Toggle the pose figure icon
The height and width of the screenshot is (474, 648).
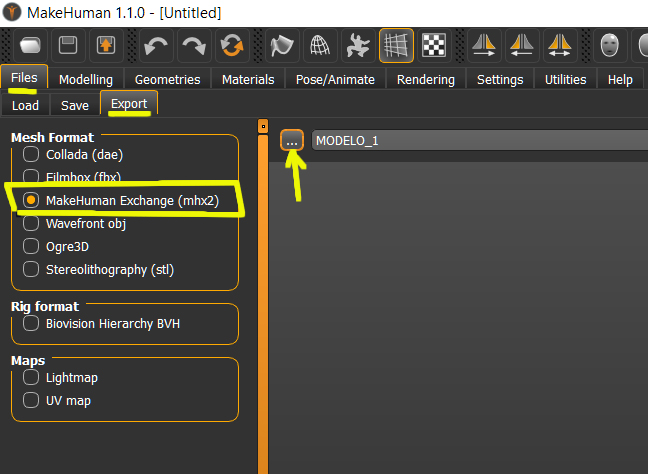(358, 45)
